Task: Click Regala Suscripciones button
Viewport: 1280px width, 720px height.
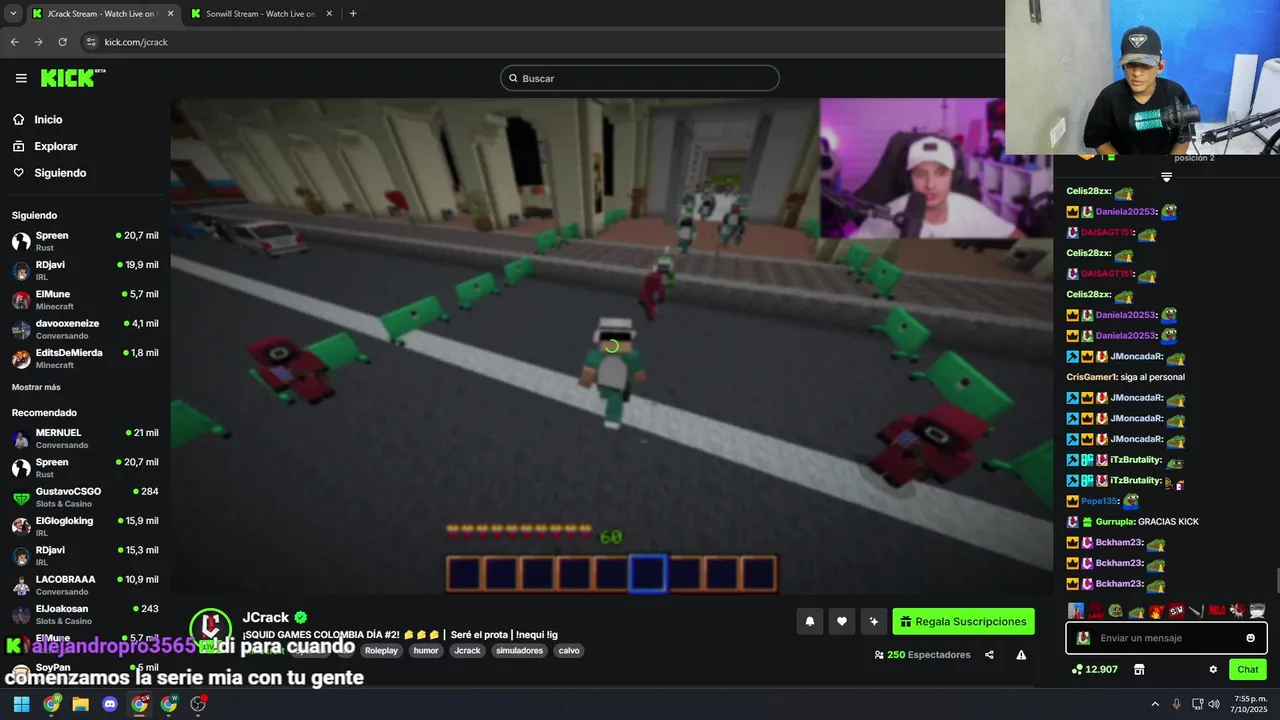Action: [963, 622]
